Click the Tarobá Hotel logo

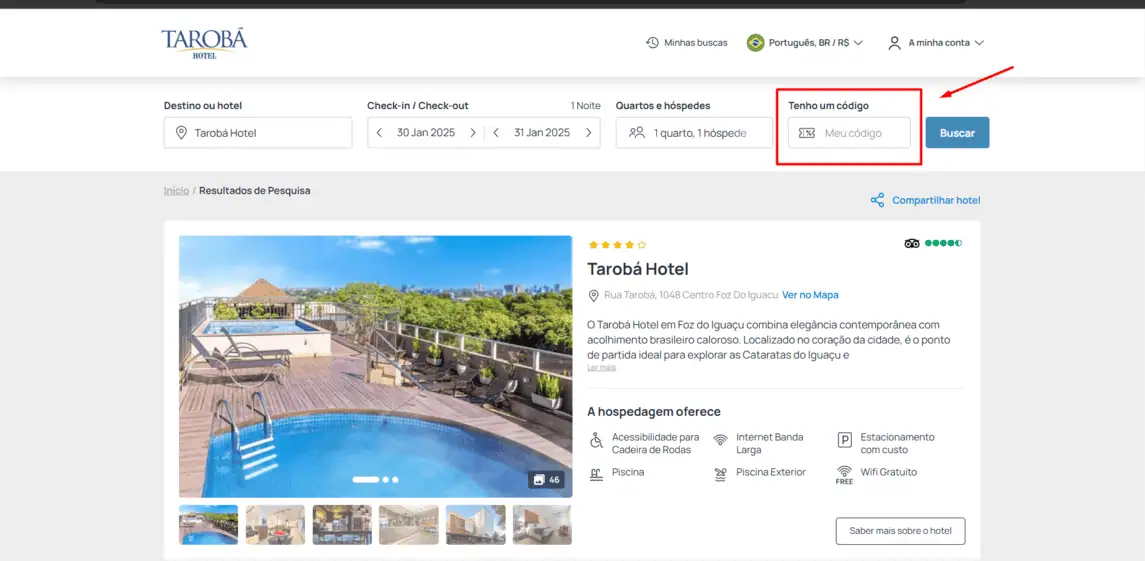click(x=204, y=43)
